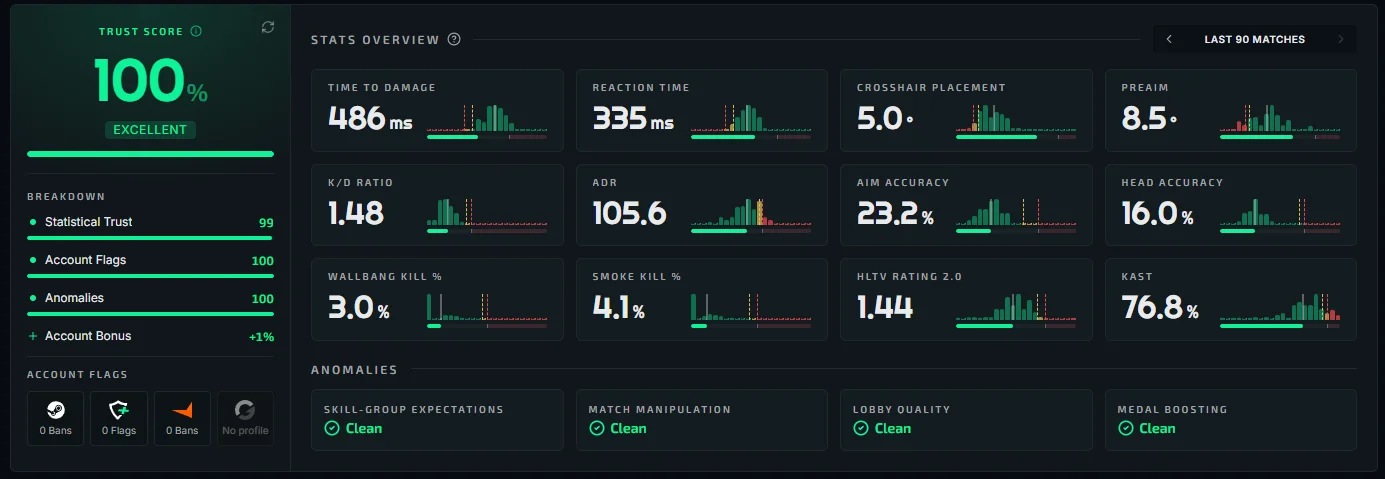The width and height of the screenshot is (1385, 479).
Task: Click the BREAKDOWN section heading
Action: tap(66, 197)
